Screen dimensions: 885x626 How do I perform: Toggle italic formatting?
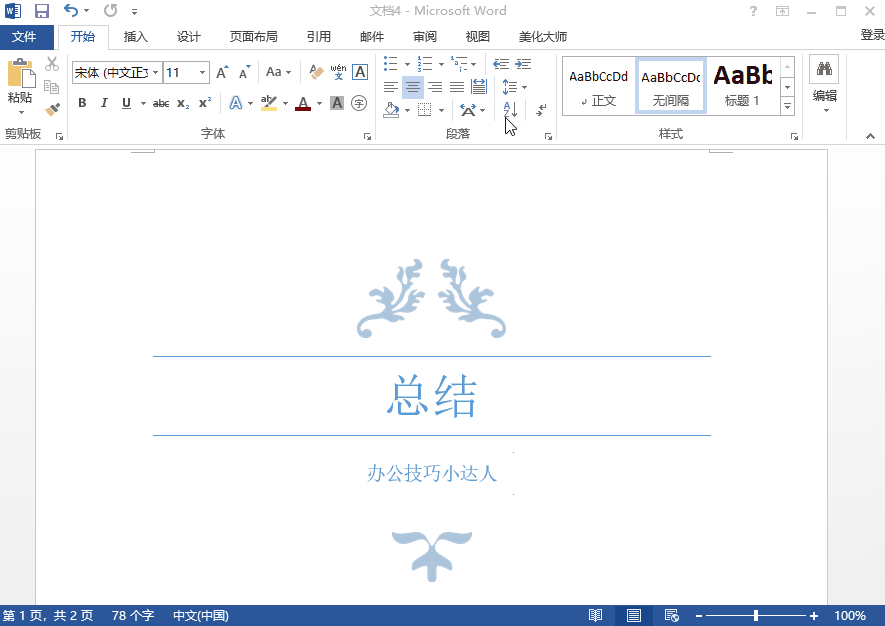click(104, 102)
